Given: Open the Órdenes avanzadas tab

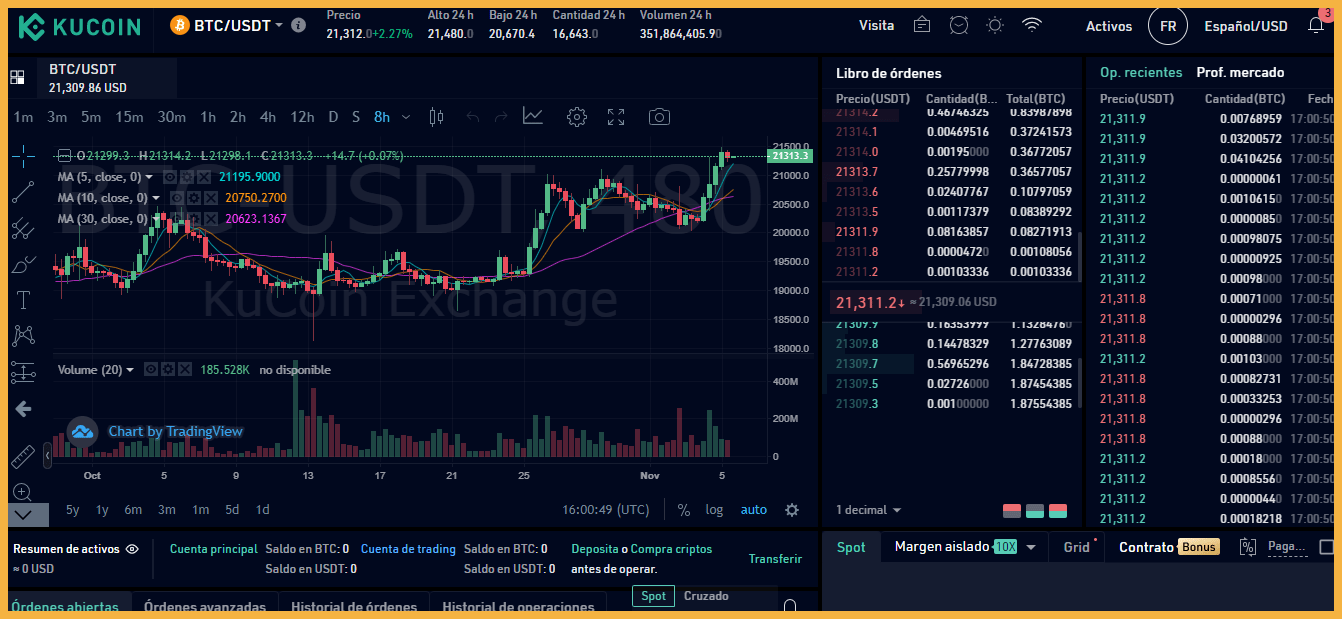Looking at the screenshot, I should [205, 607].
